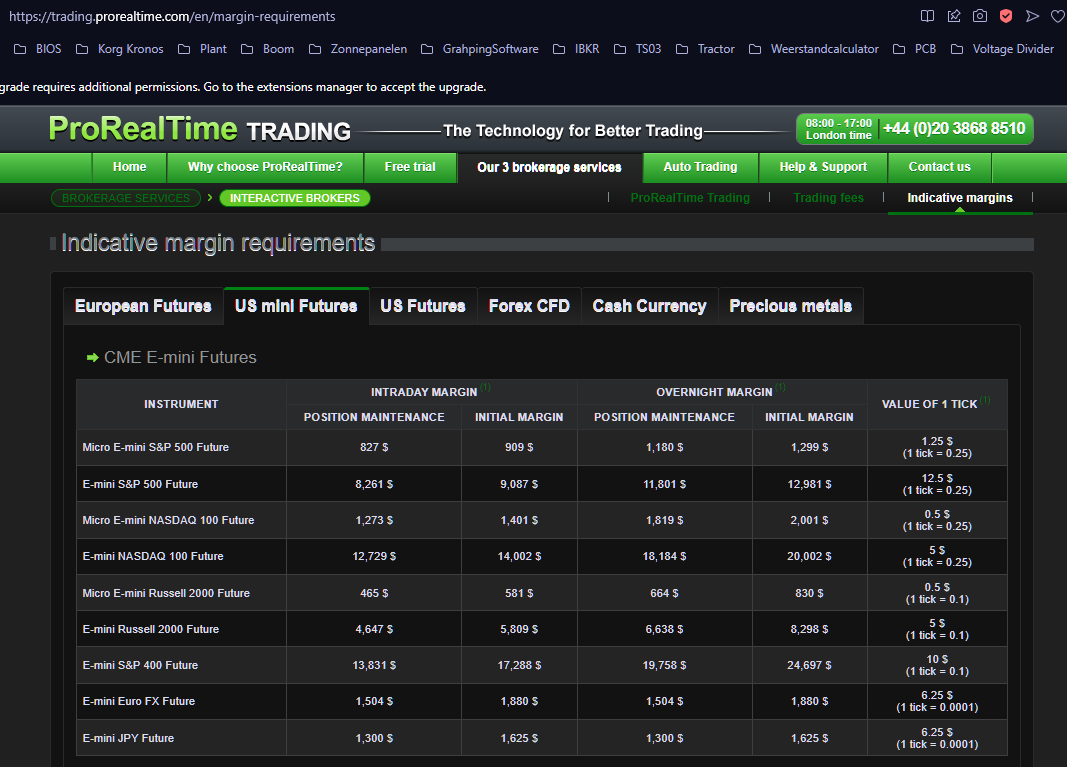This screenshot has width=1067, height=767.
Task: Click the 2,001 $ overnight initial margin
Action: coord(809,520)
